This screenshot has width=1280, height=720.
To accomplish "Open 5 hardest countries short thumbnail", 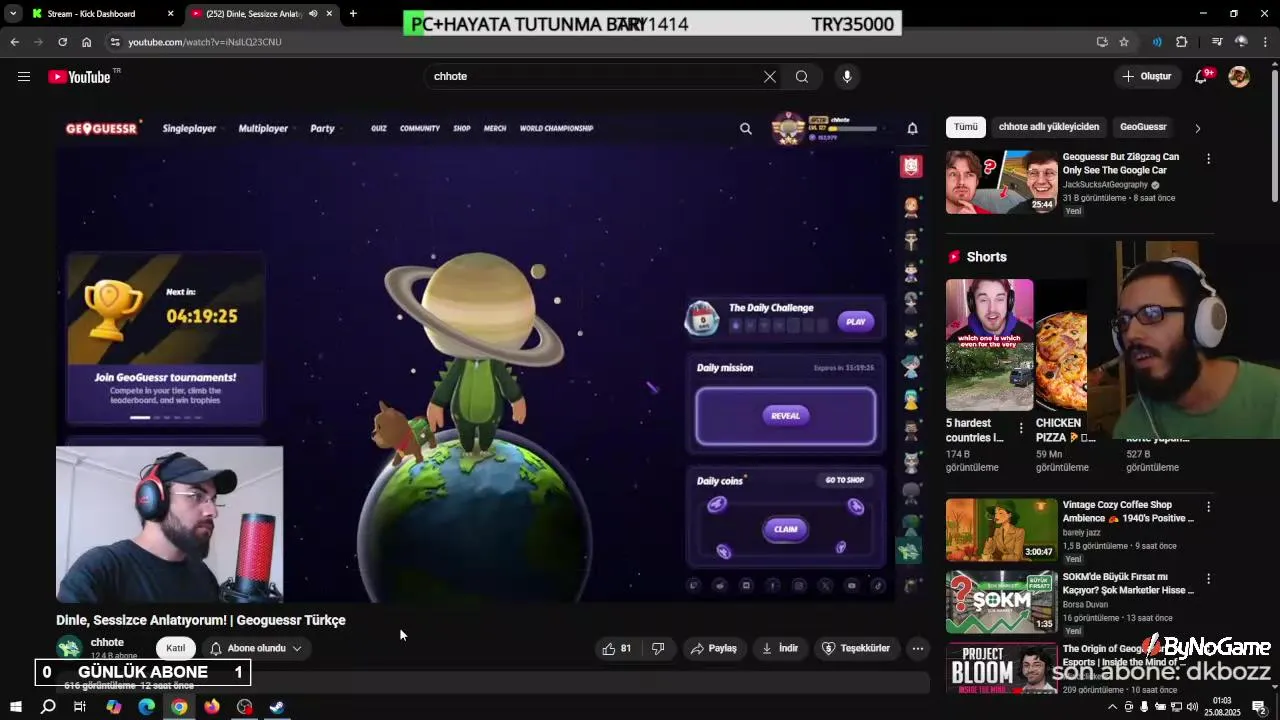I will pos(989,345).
